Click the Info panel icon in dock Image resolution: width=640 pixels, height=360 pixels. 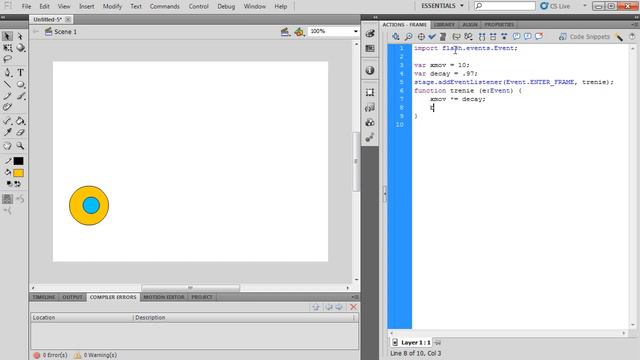click(x=370, y=71)
